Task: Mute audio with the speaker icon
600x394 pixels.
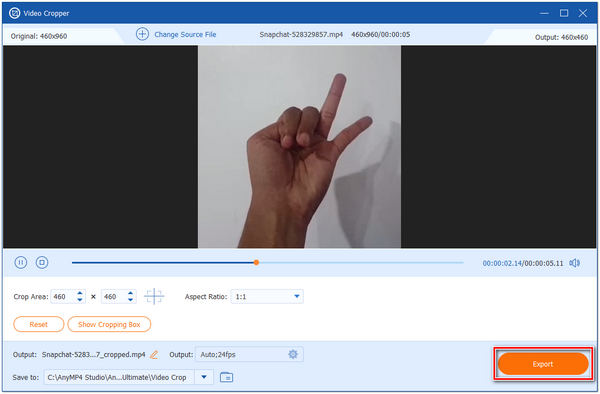Action: (x=574, y=263)
